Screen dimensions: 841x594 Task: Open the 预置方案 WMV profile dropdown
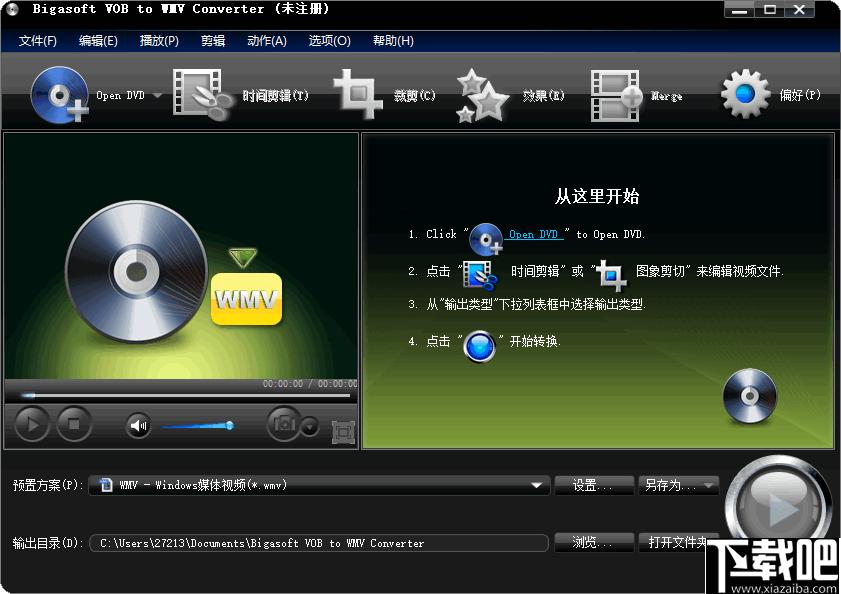[320, 485]
